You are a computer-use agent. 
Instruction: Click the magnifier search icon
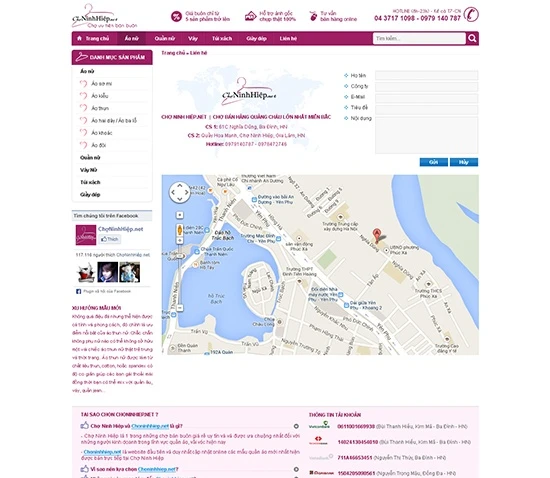(472, 38)
